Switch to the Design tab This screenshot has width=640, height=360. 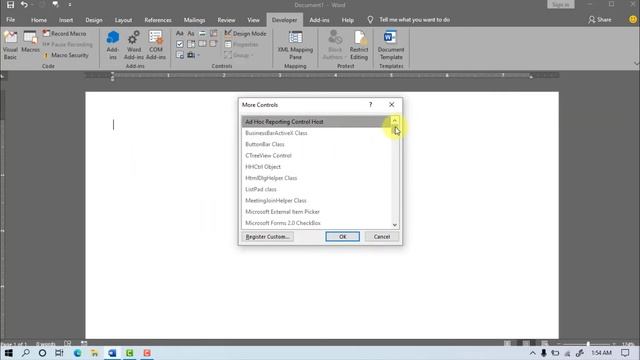pyautogui.click(x=94, y=20)
